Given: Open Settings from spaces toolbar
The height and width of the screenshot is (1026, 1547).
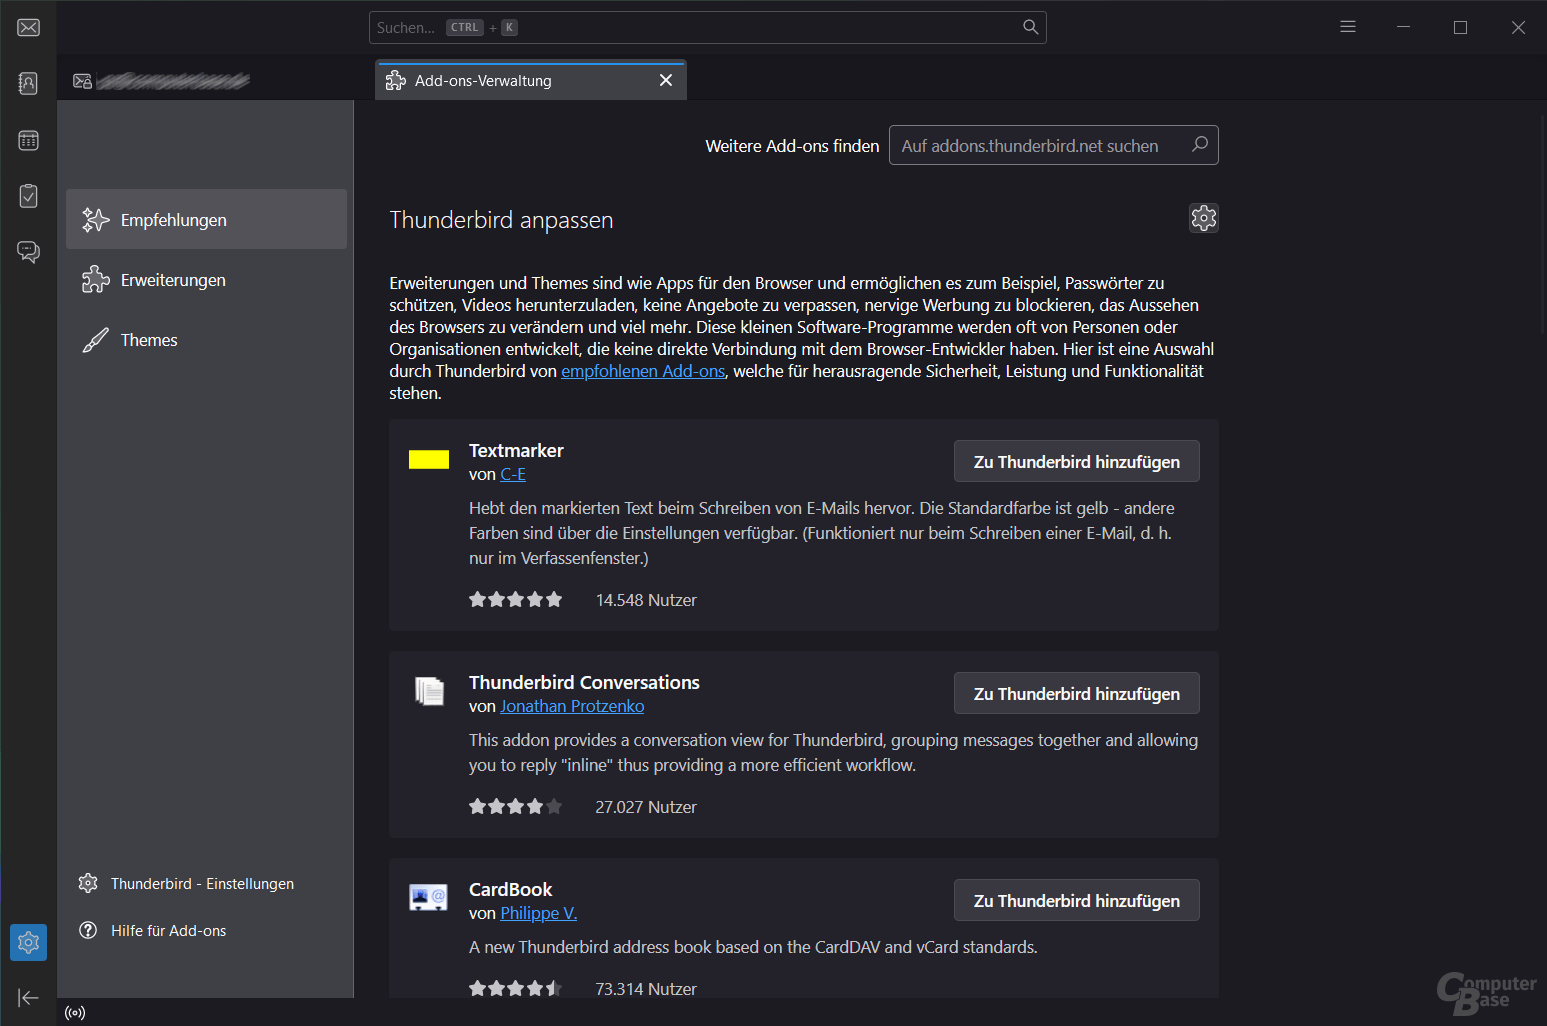Looking at the screenshot, I should (28, 942).
